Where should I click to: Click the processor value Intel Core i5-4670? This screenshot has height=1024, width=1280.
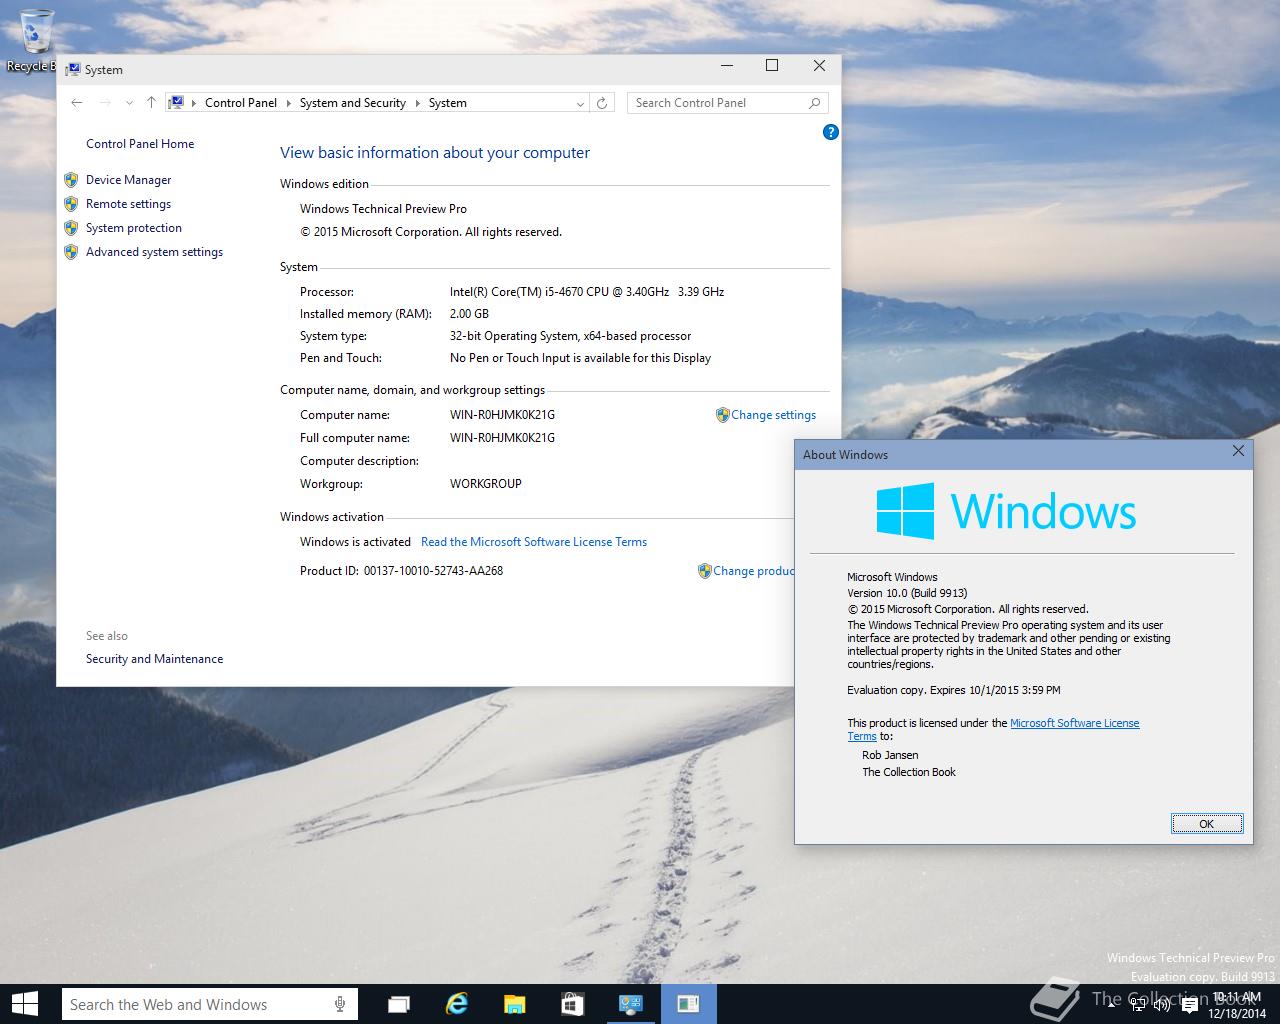[587, 292]
